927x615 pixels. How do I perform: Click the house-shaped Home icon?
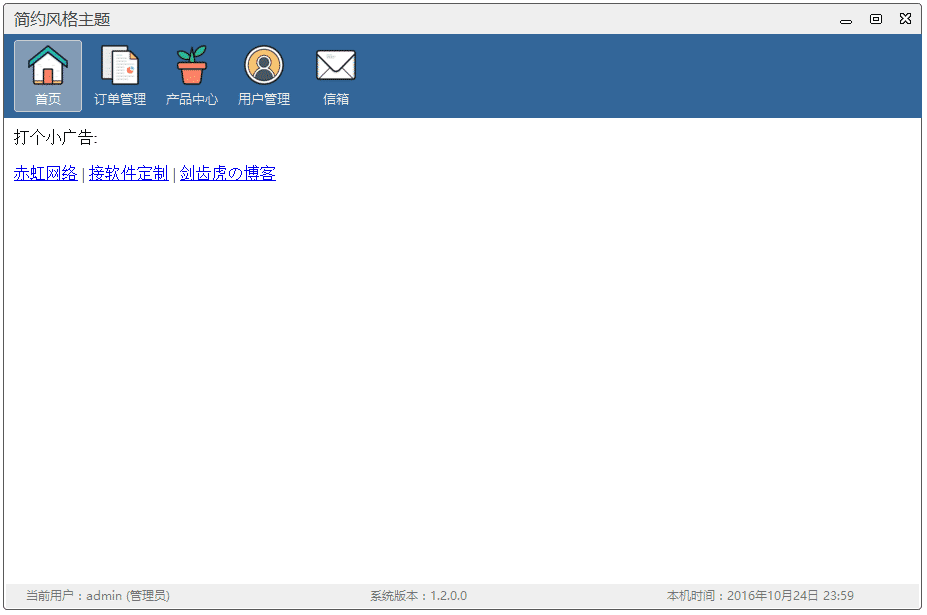point(48,66)
